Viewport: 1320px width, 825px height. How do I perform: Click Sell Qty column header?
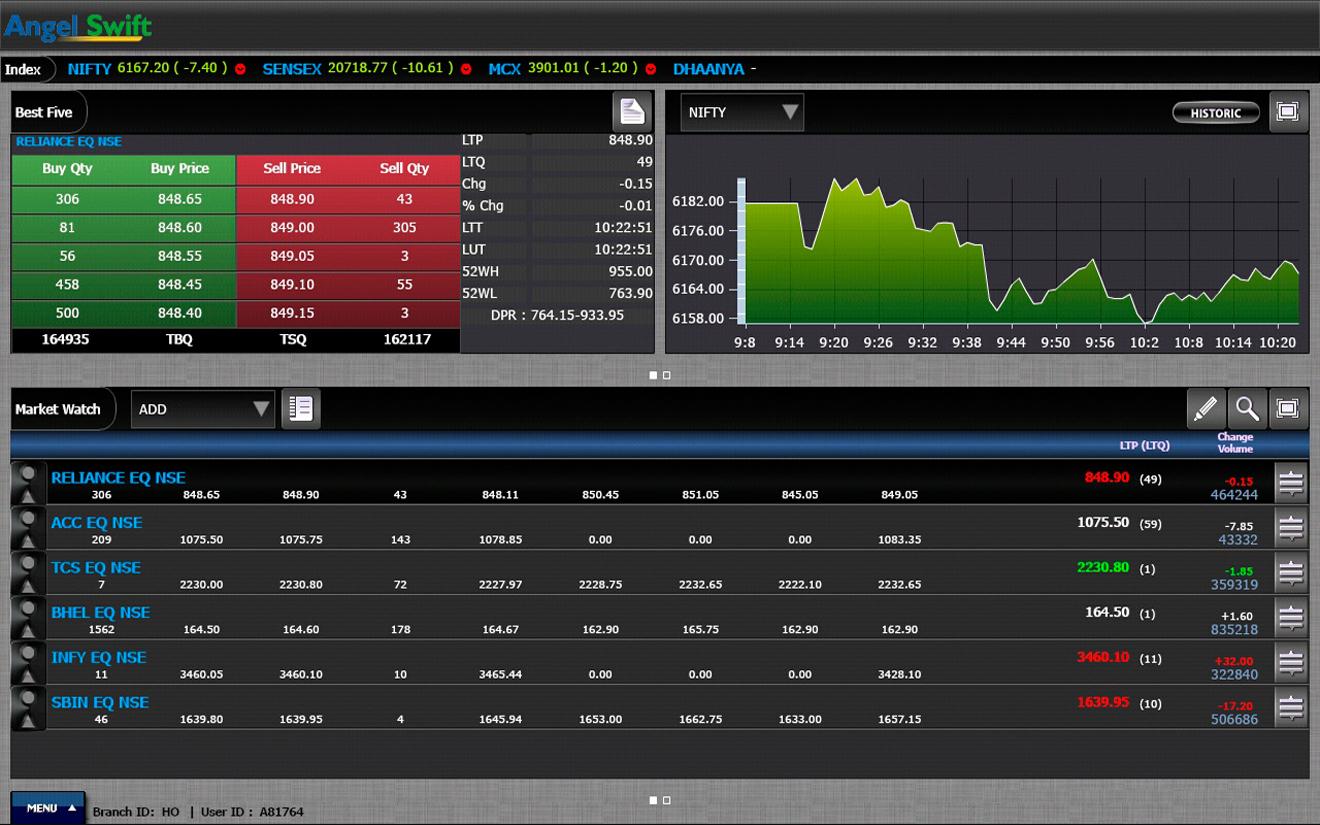[x=404, y=169]
